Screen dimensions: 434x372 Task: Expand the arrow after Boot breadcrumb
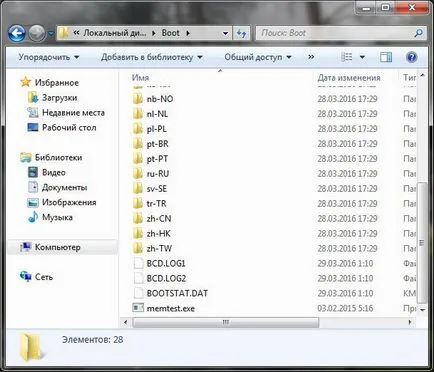[188, 33]
